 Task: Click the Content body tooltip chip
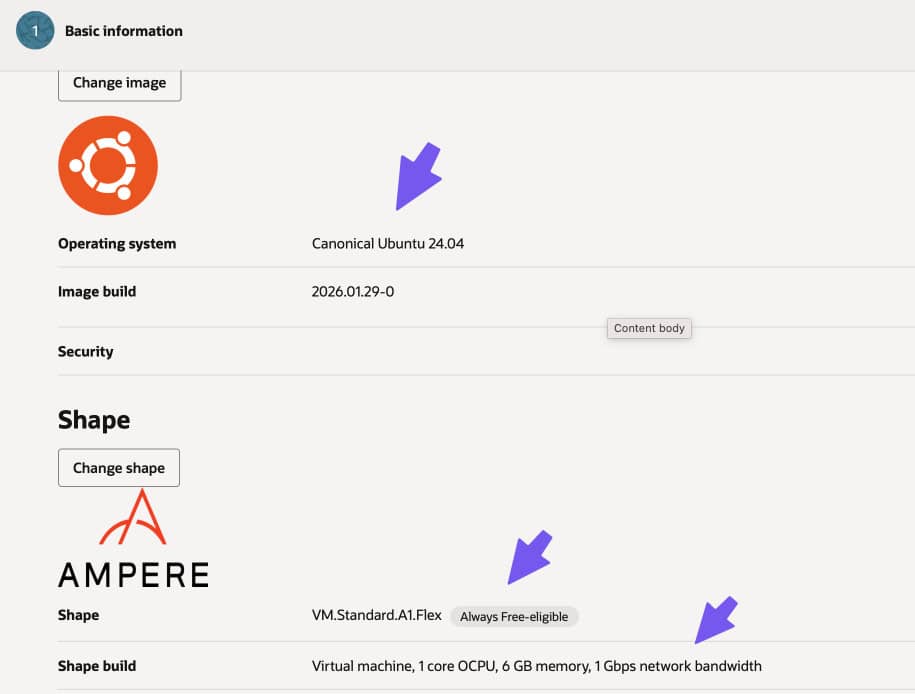649,328
